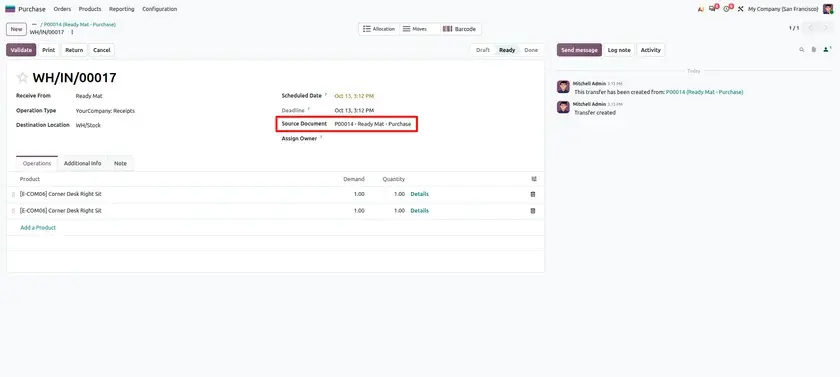Open the Products menu

[x=90, y=9]
